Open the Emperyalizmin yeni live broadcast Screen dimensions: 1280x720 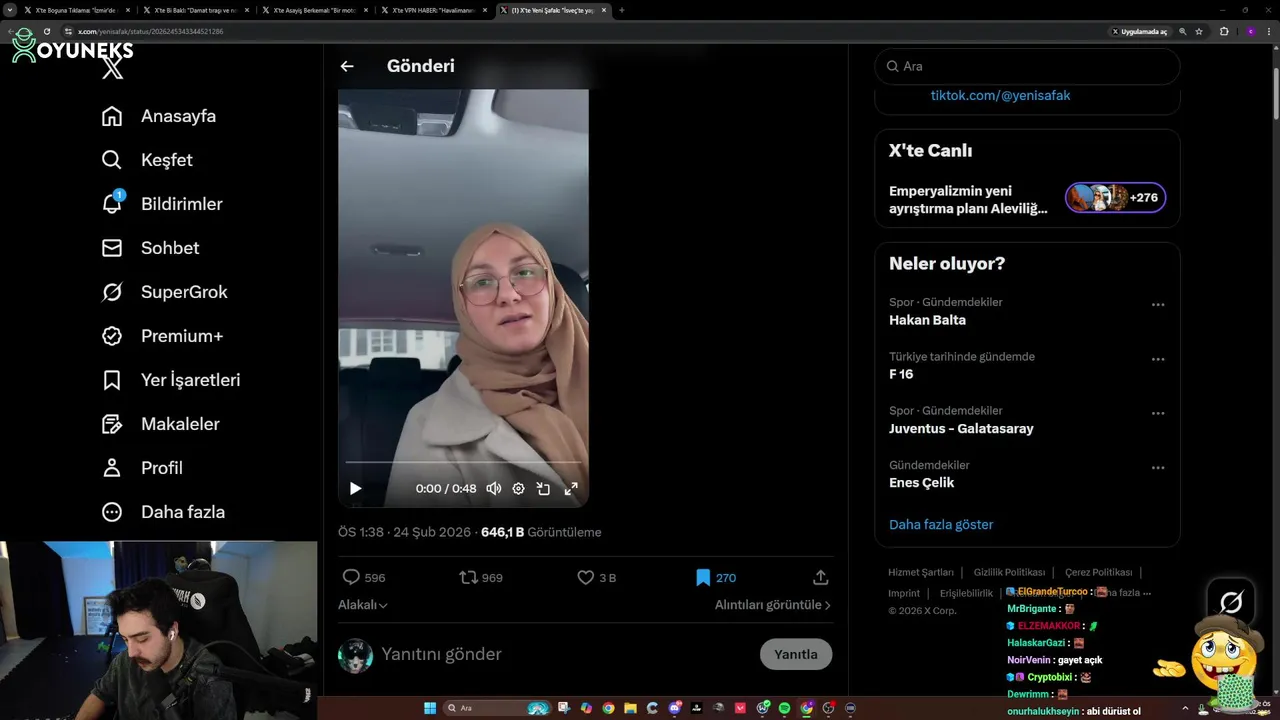tap(968, 200)
